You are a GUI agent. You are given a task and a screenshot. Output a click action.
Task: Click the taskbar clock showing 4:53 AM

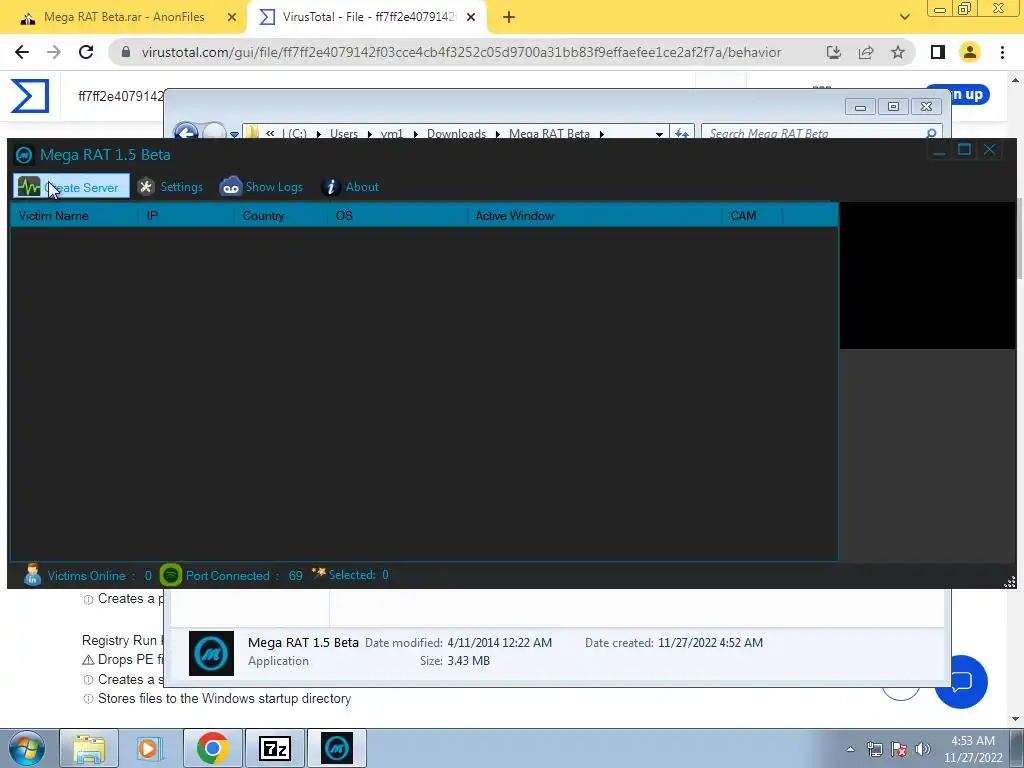pos(973,749)
